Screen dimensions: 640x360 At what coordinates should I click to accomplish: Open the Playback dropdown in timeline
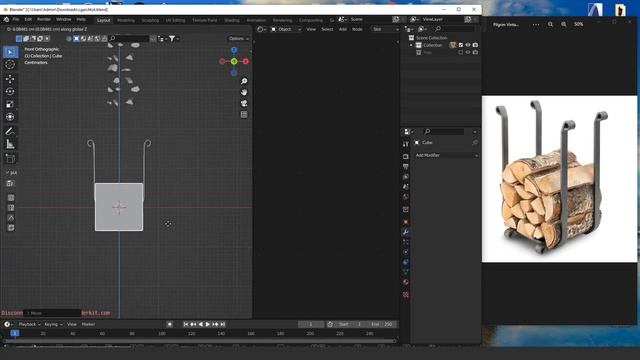(x=29, y=324)
